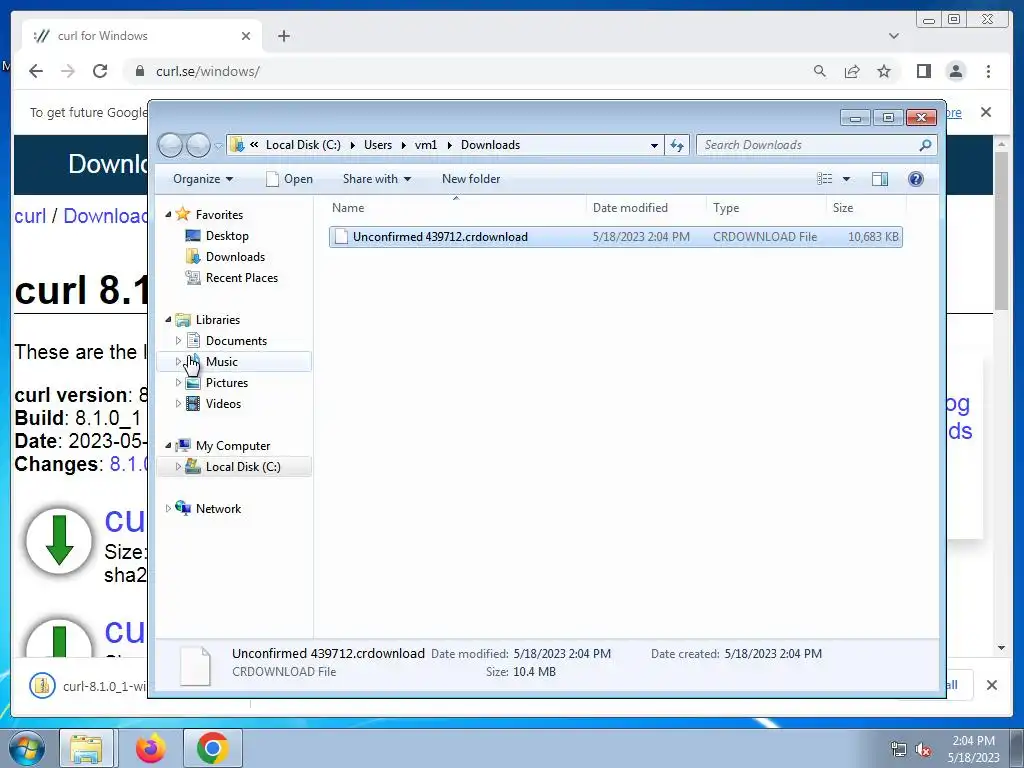This screenshot has width=1024, height=768.
Task: Open Chrome share page icon
Action: (852, 71)
